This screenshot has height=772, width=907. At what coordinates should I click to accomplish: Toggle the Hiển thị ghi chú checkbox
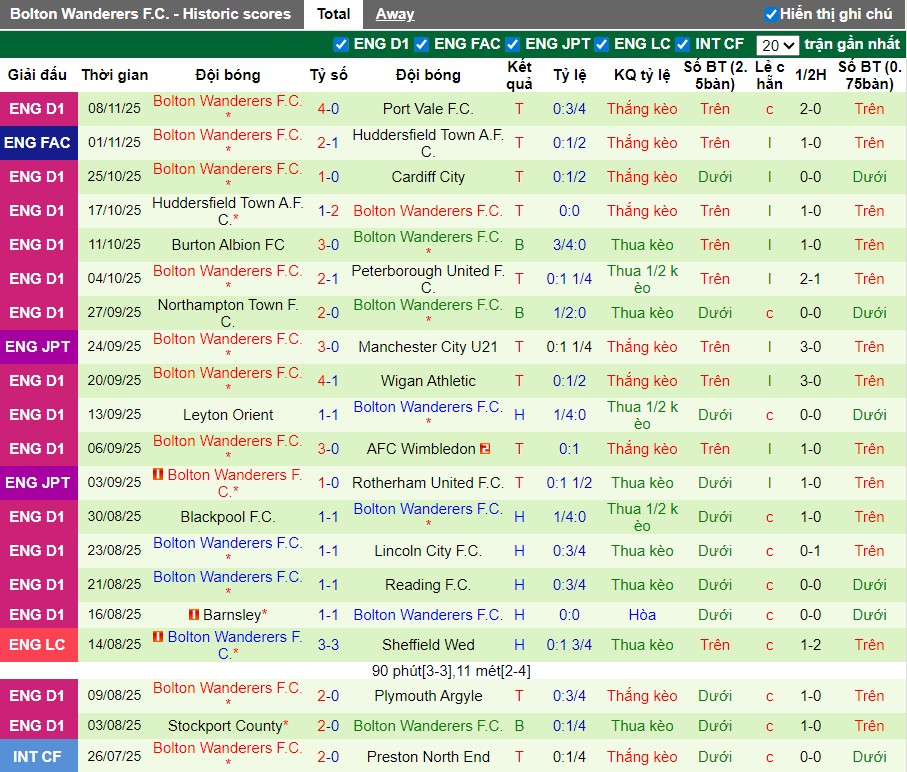pos(771,14)
